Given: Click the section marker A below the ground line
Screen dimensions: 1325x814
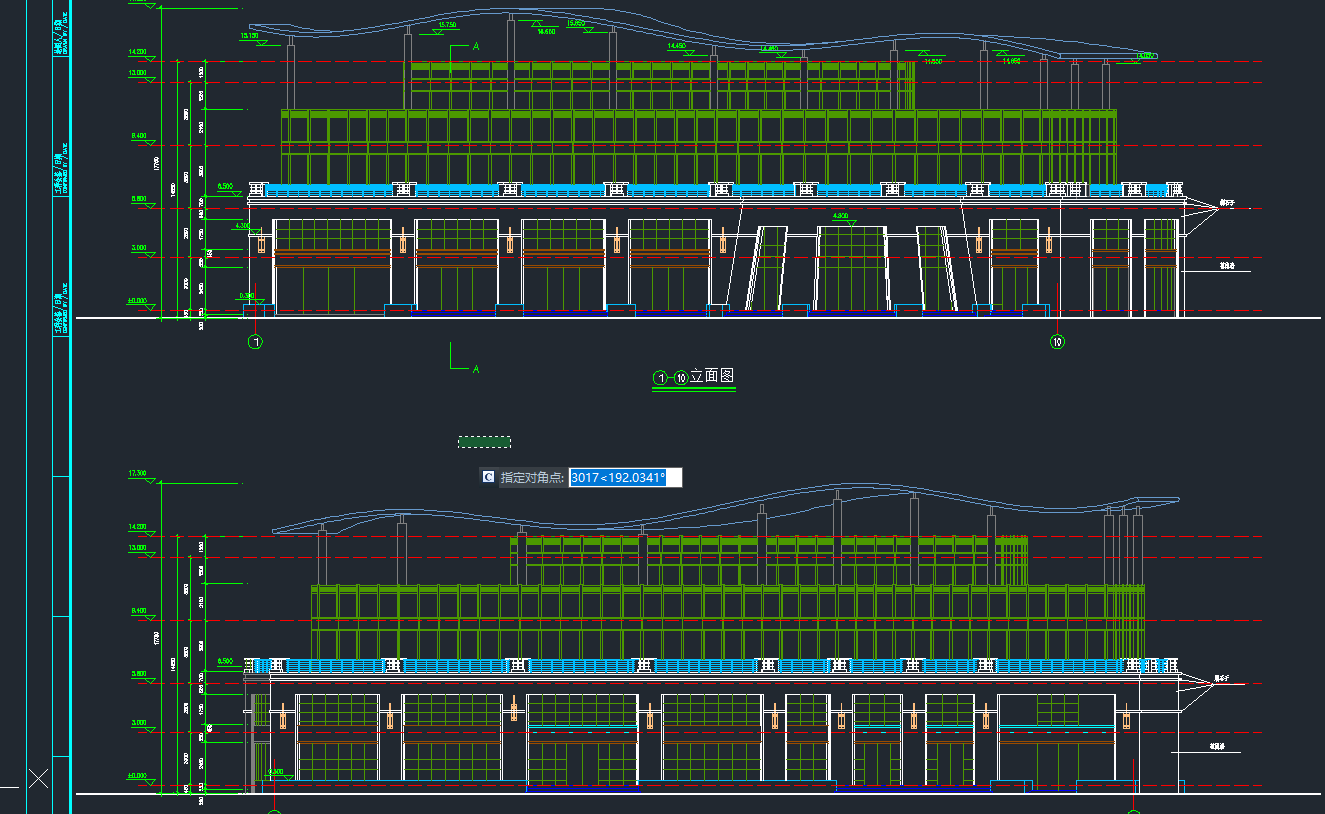Looking at the screenshot, I should [475, 369].
